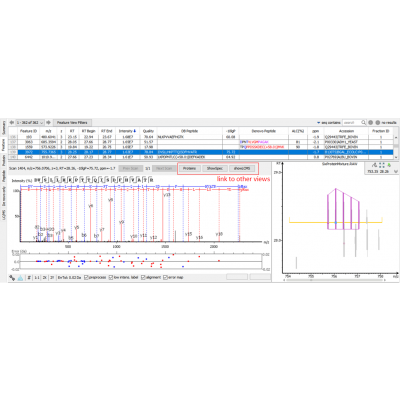Select table row number 137

[x=201, y=142]
